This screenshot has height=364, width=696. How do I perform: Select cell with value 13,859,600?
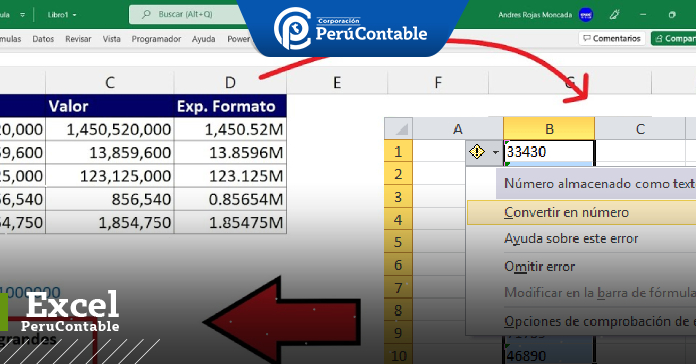pos(110,153)
